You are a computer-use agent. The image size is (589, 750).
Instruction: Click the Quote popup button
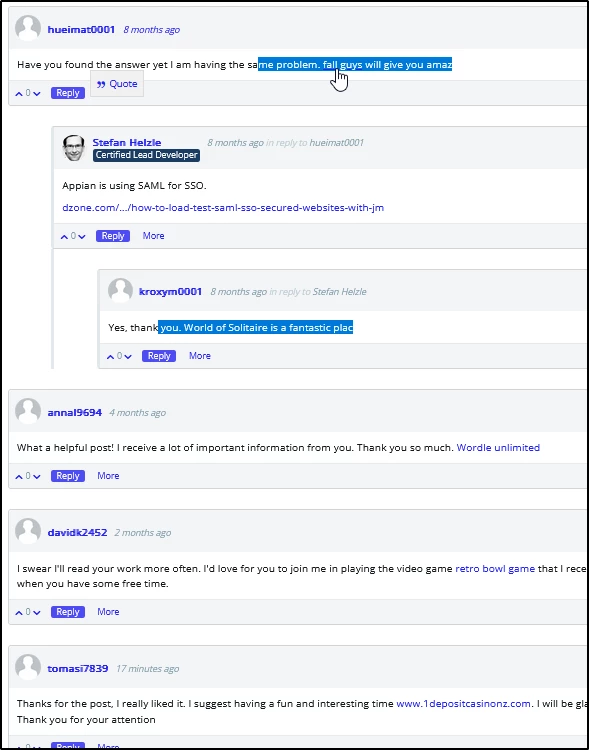(117, 84)
